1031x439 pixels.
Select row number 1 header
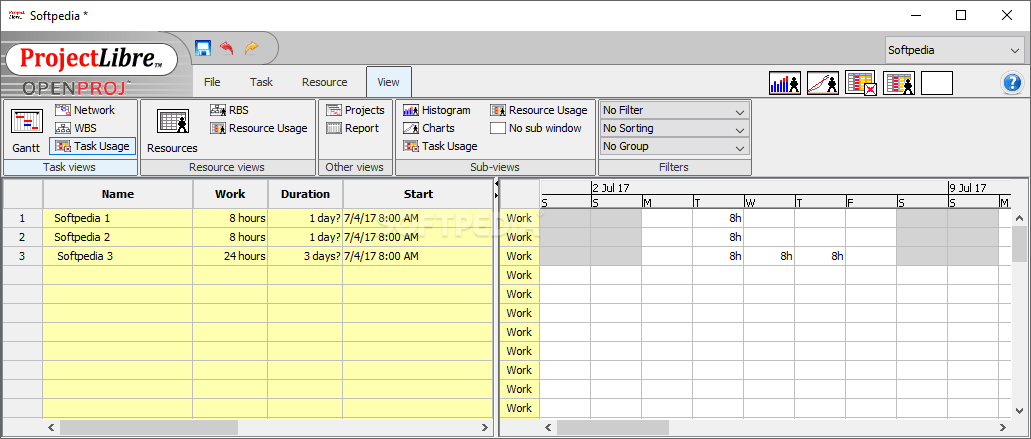22,218
